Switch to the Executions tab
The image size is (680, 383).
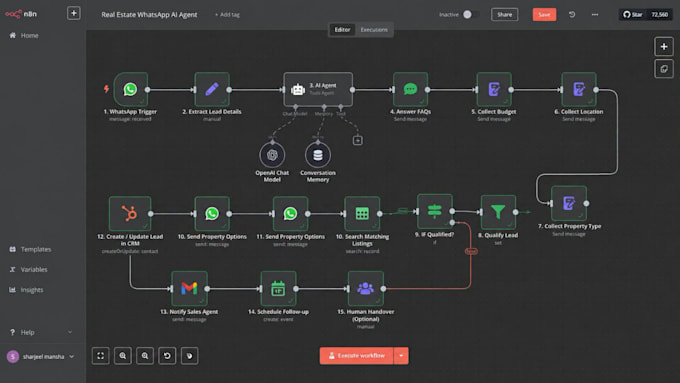374,29
